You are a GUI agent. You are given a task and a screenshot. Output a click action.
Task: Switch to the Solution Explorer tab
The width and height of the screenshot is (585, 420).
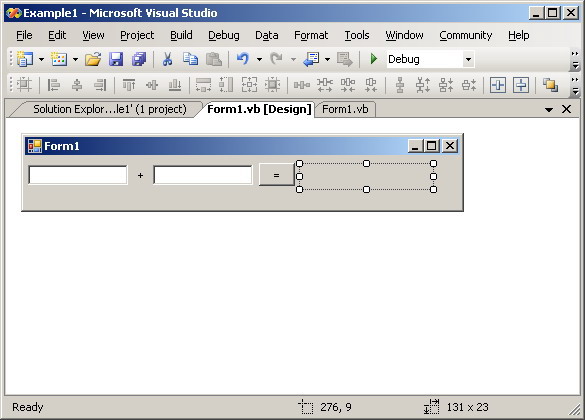click(110, 109)
